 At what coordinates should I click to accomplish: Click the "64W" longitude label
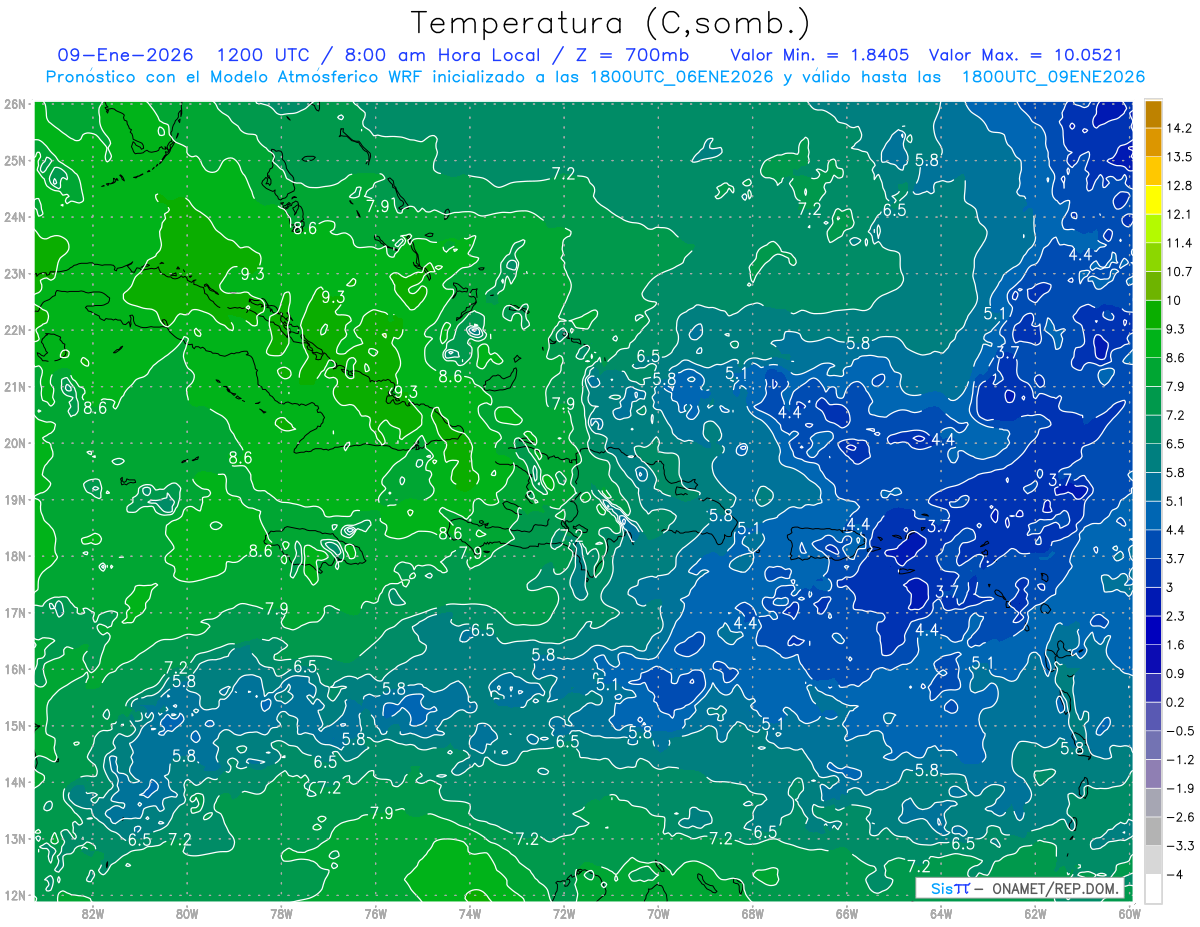[x=941, y=913]
